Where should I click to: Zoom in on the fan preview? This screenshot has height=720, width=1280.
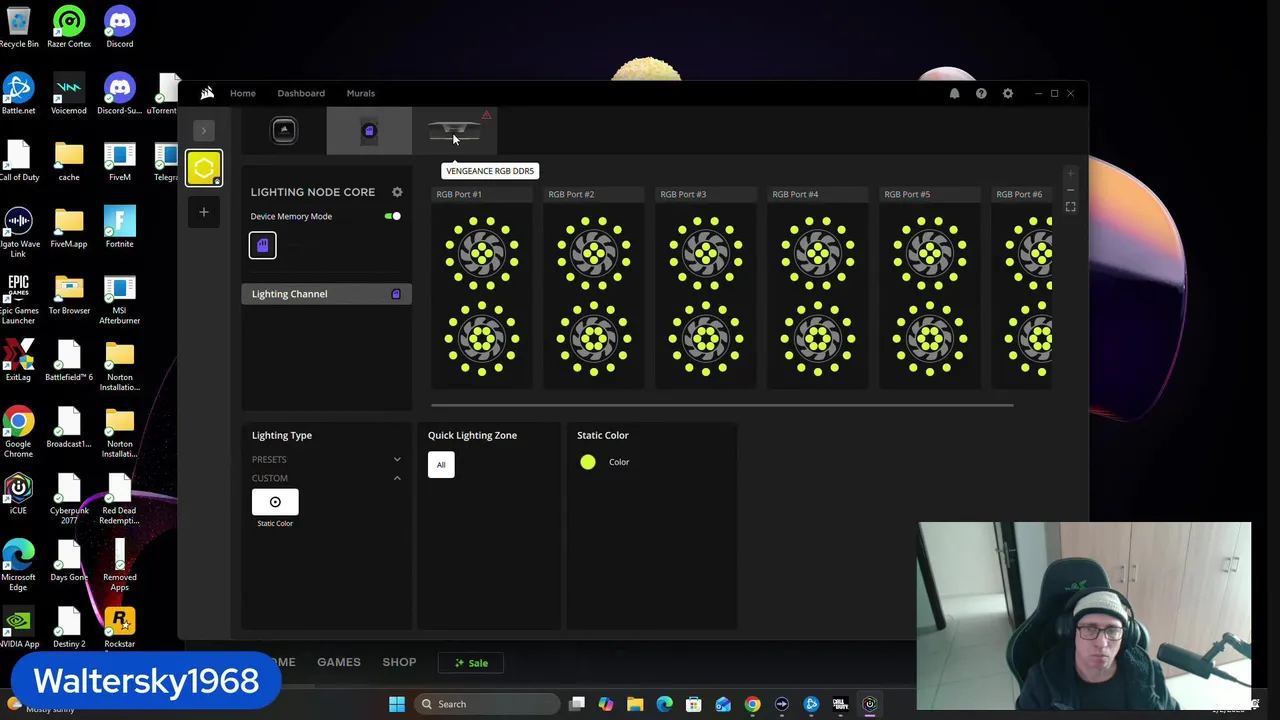[x=1070, y=174]
